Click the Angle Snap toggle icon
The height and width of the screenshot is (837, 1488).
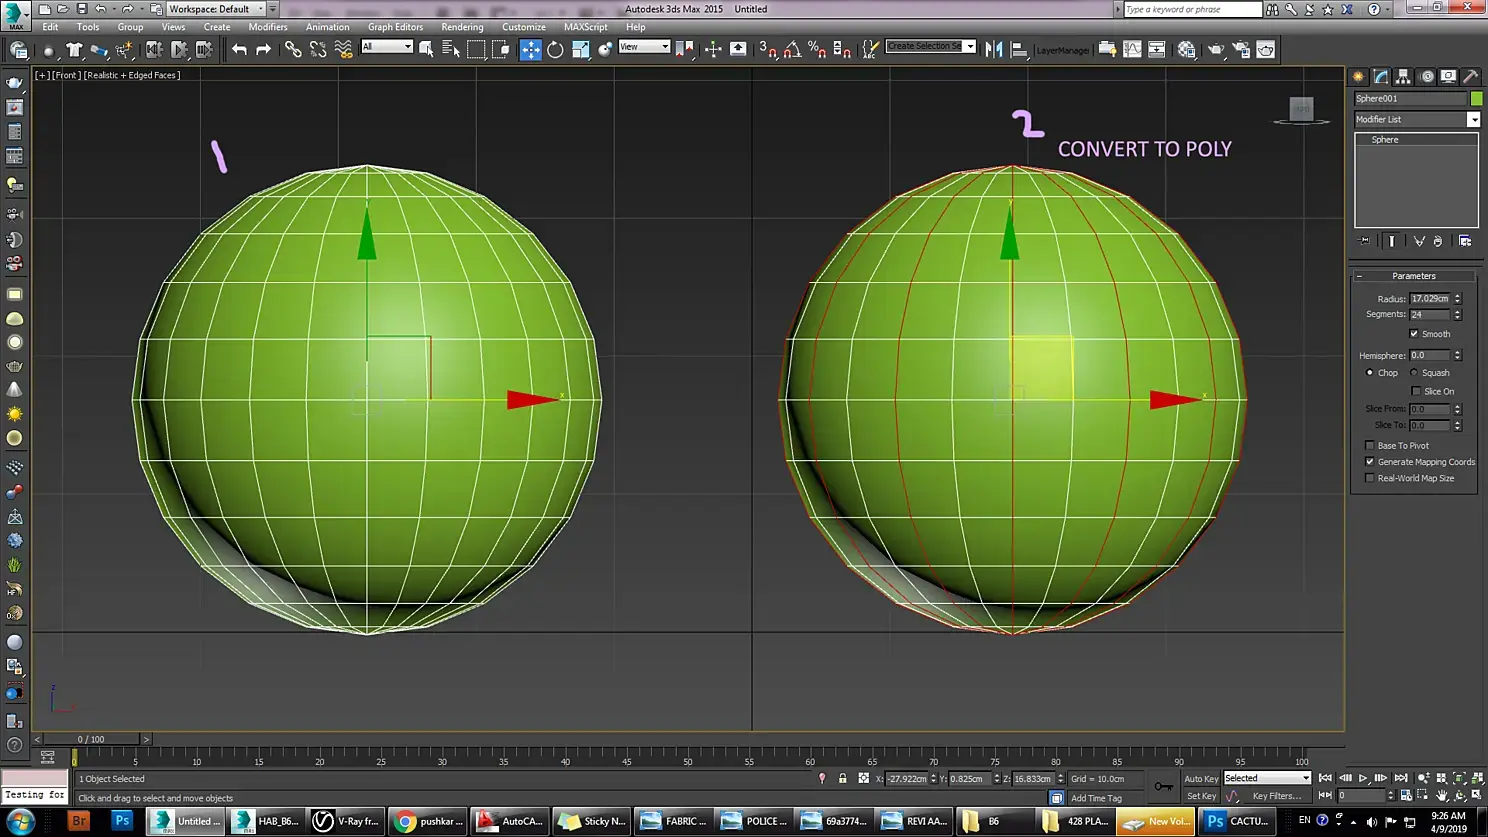[792, 49]
